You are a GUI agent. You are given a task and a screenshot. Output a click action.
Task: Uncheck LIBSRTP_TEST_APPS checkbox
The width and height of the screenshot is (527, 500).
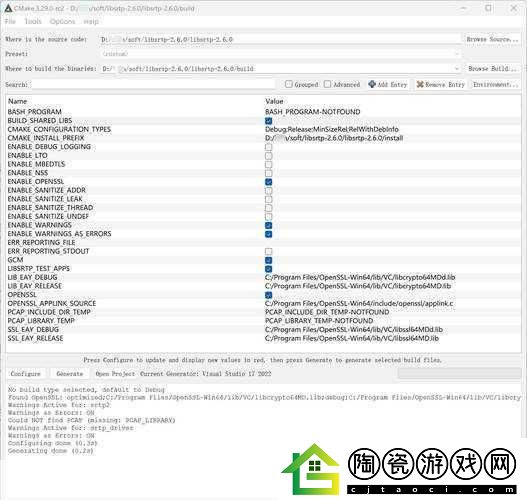point(268,269)
